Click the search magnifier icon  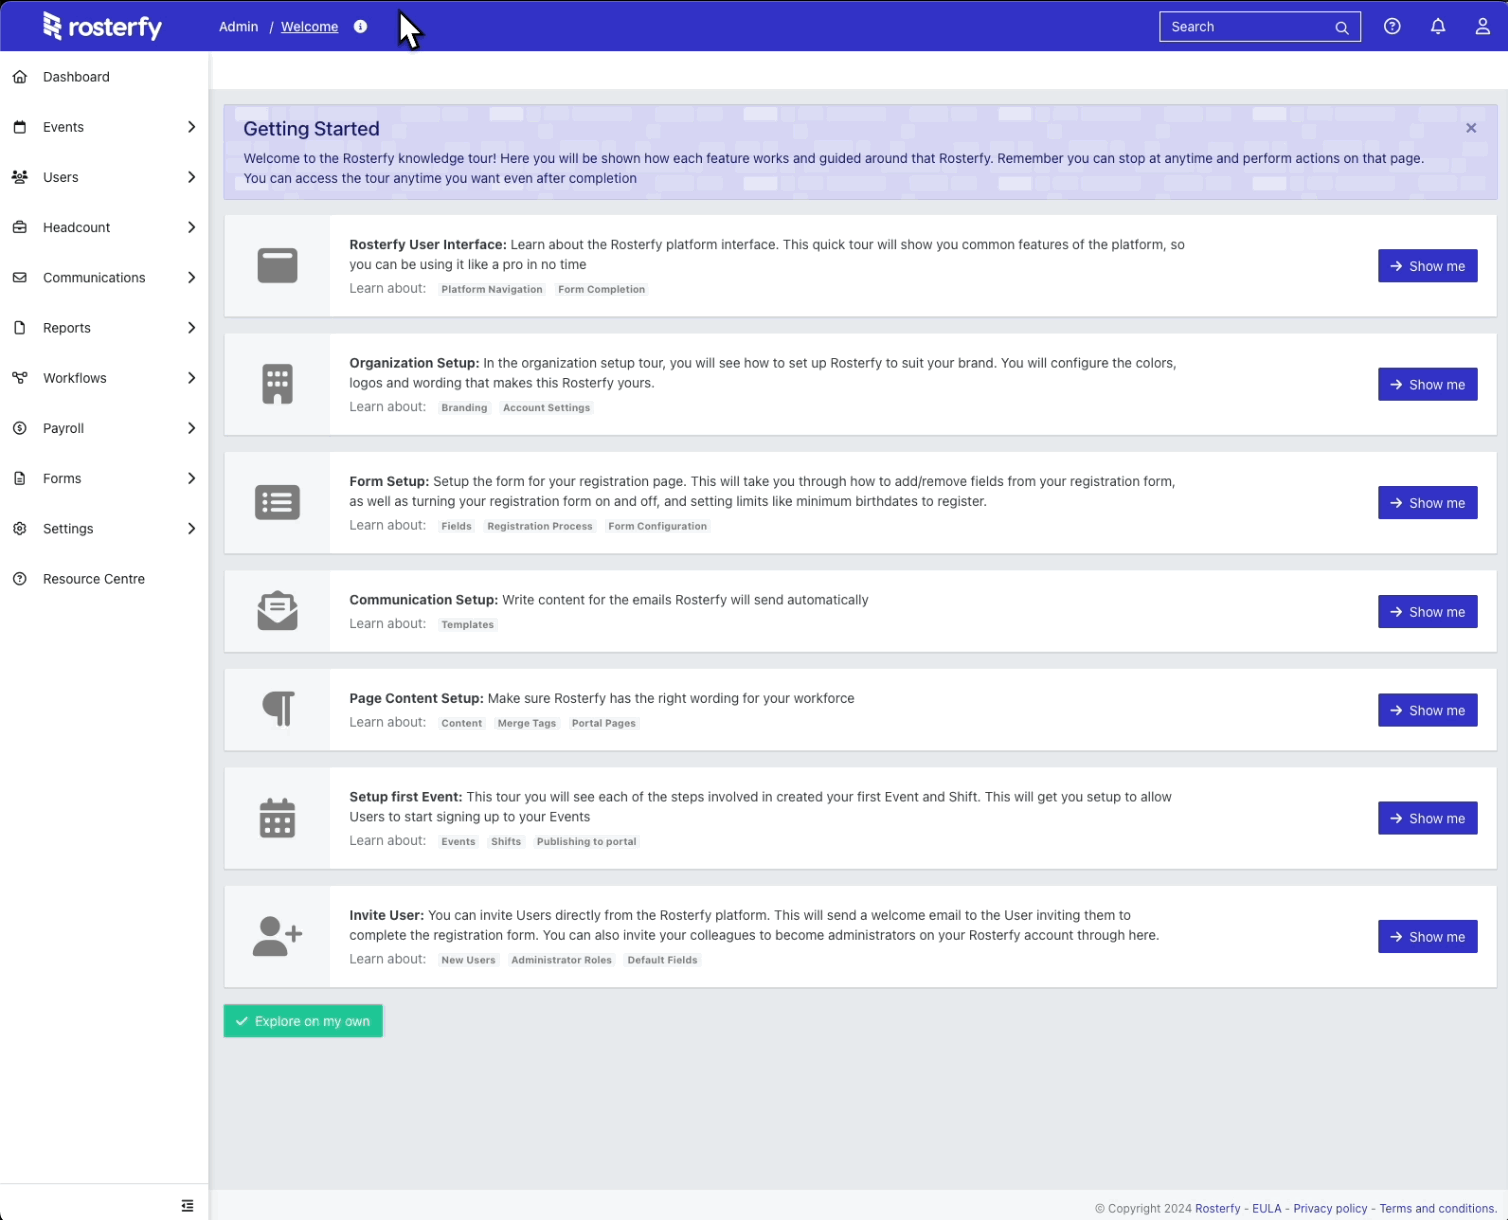[x=1342, y=28]
